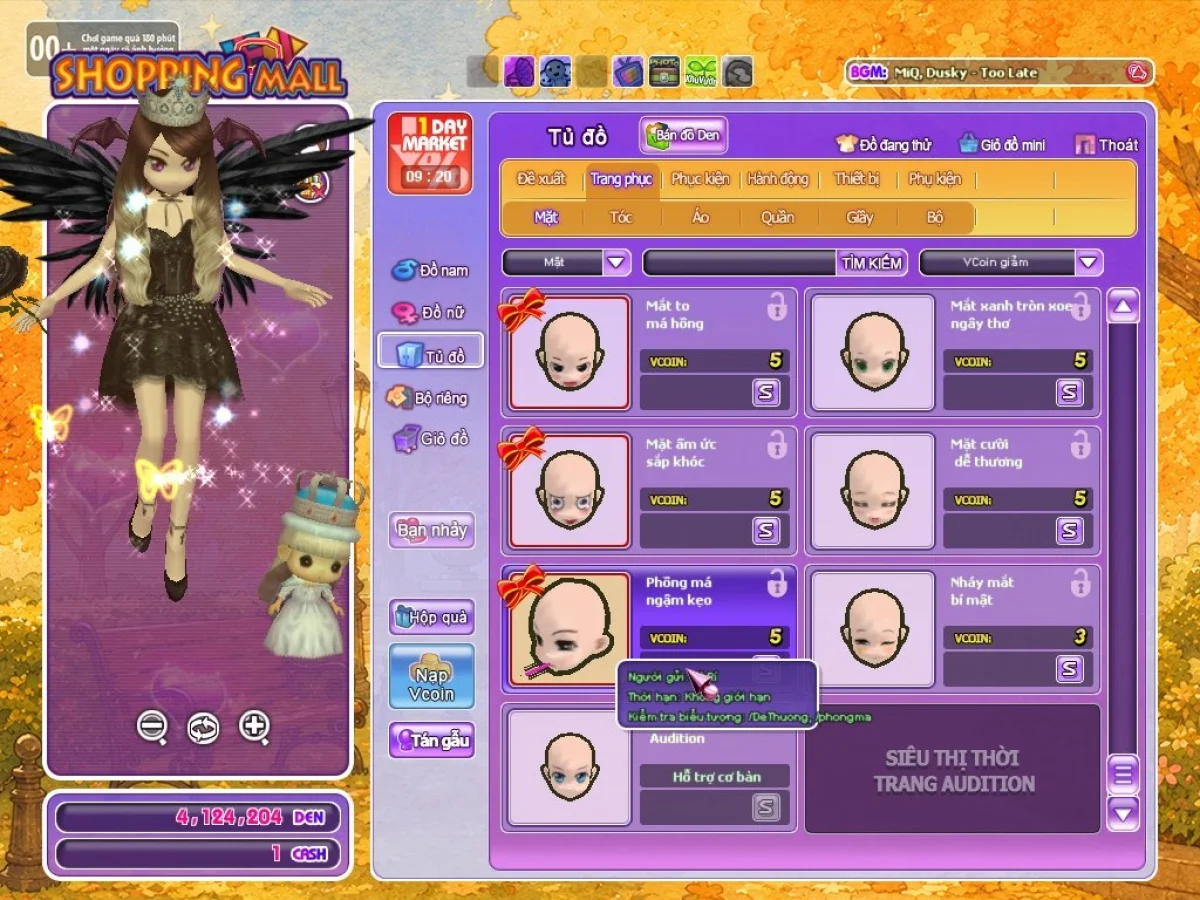Image resolution: width=1200 pixels, height=900 pixels.
Task: Open the 1 Day Market banner
Action: point(429,152)
